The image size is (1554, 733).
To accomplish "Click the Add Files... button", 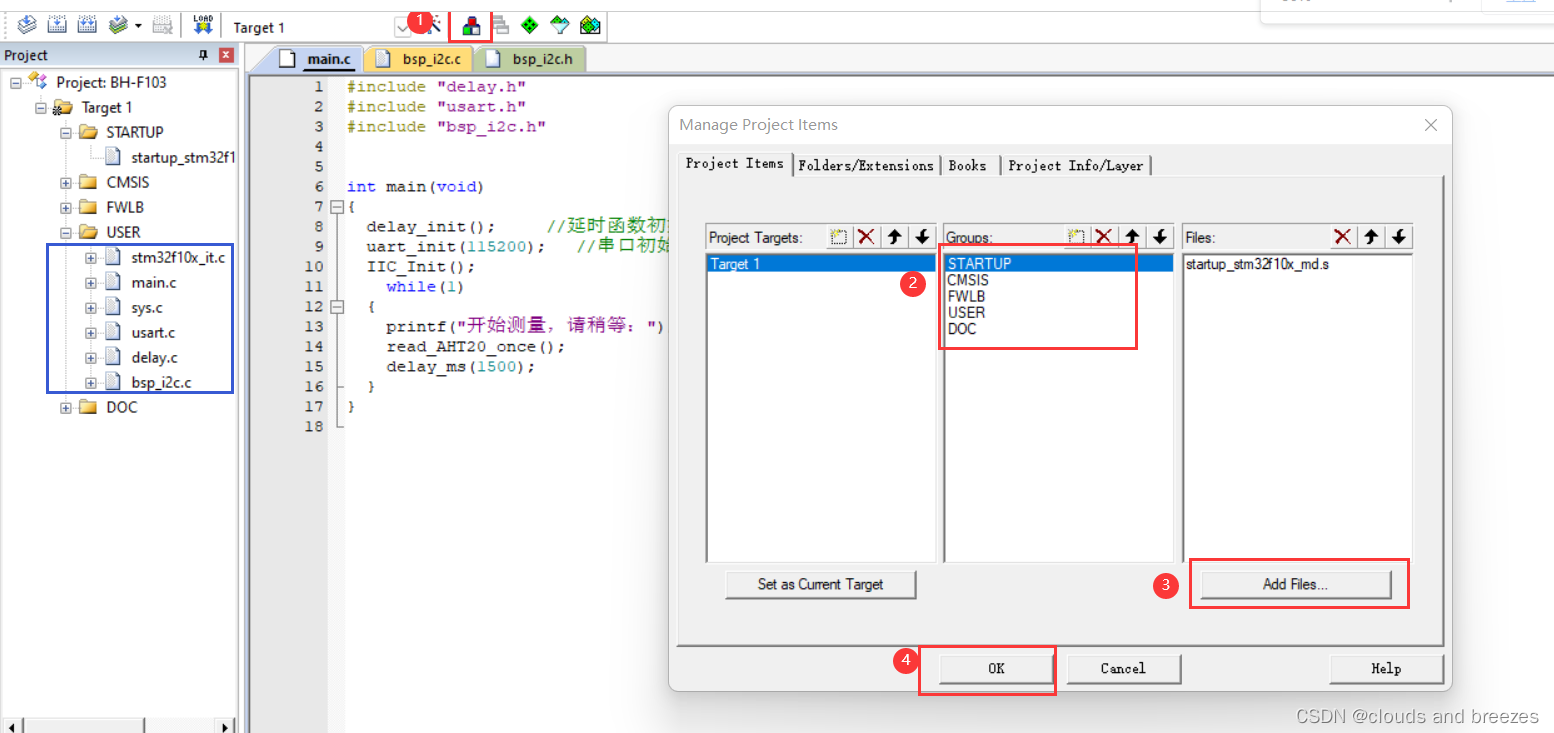I will coord(1296,584).
